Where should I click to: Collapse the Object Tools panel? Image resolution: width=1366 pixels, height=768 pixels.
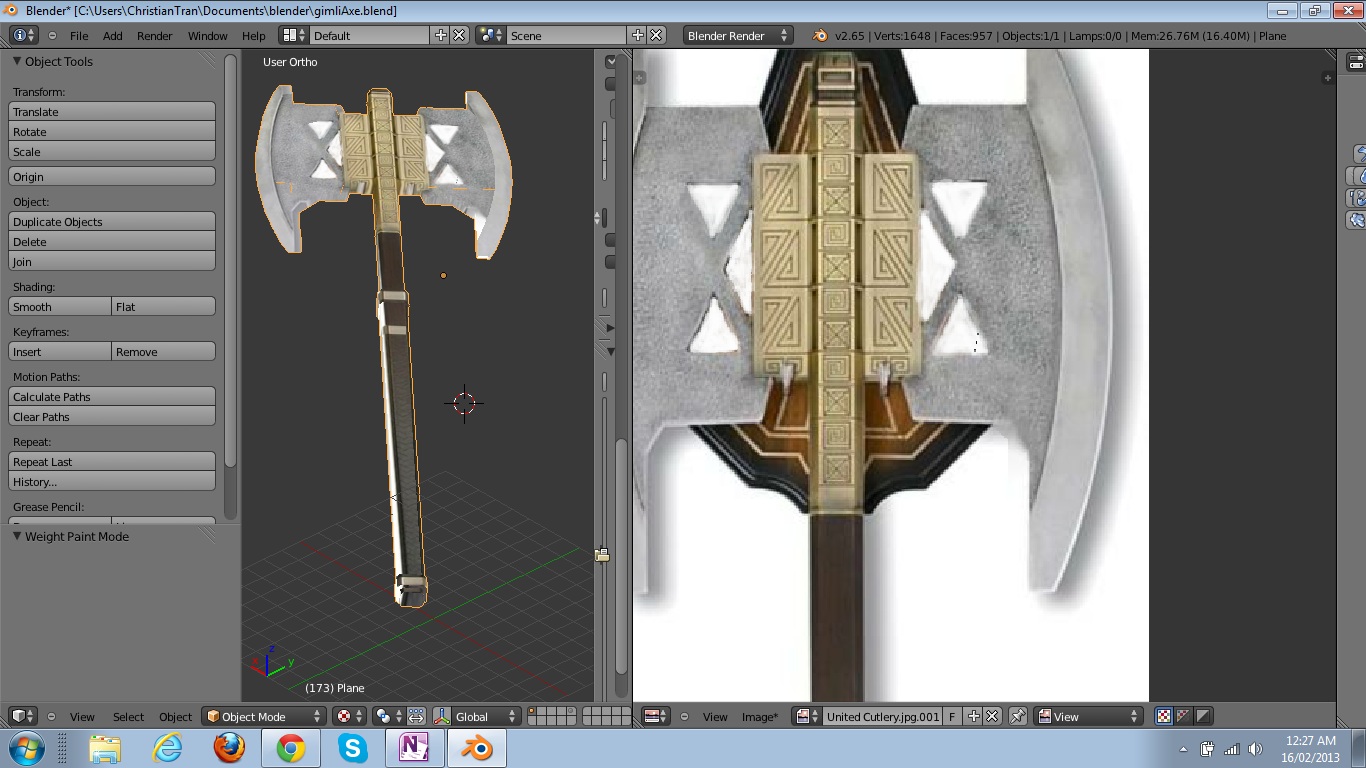click(x=17, y=61)
